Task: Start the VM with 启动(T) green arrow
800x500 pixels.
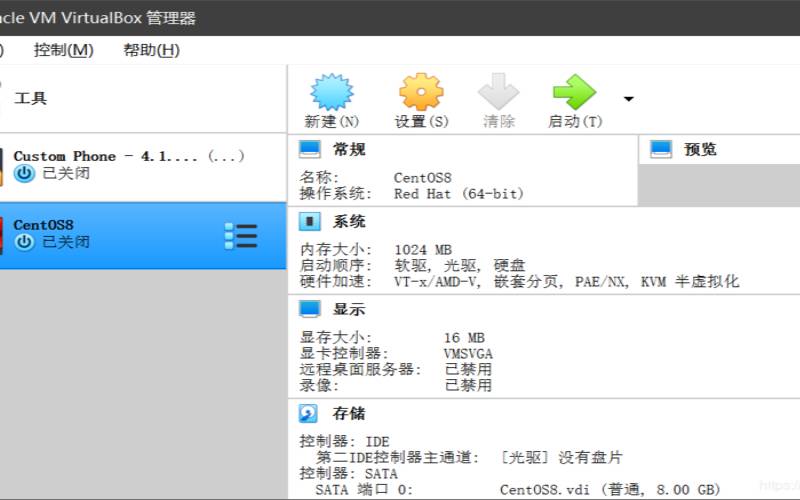Action: (x=574, y=92)
